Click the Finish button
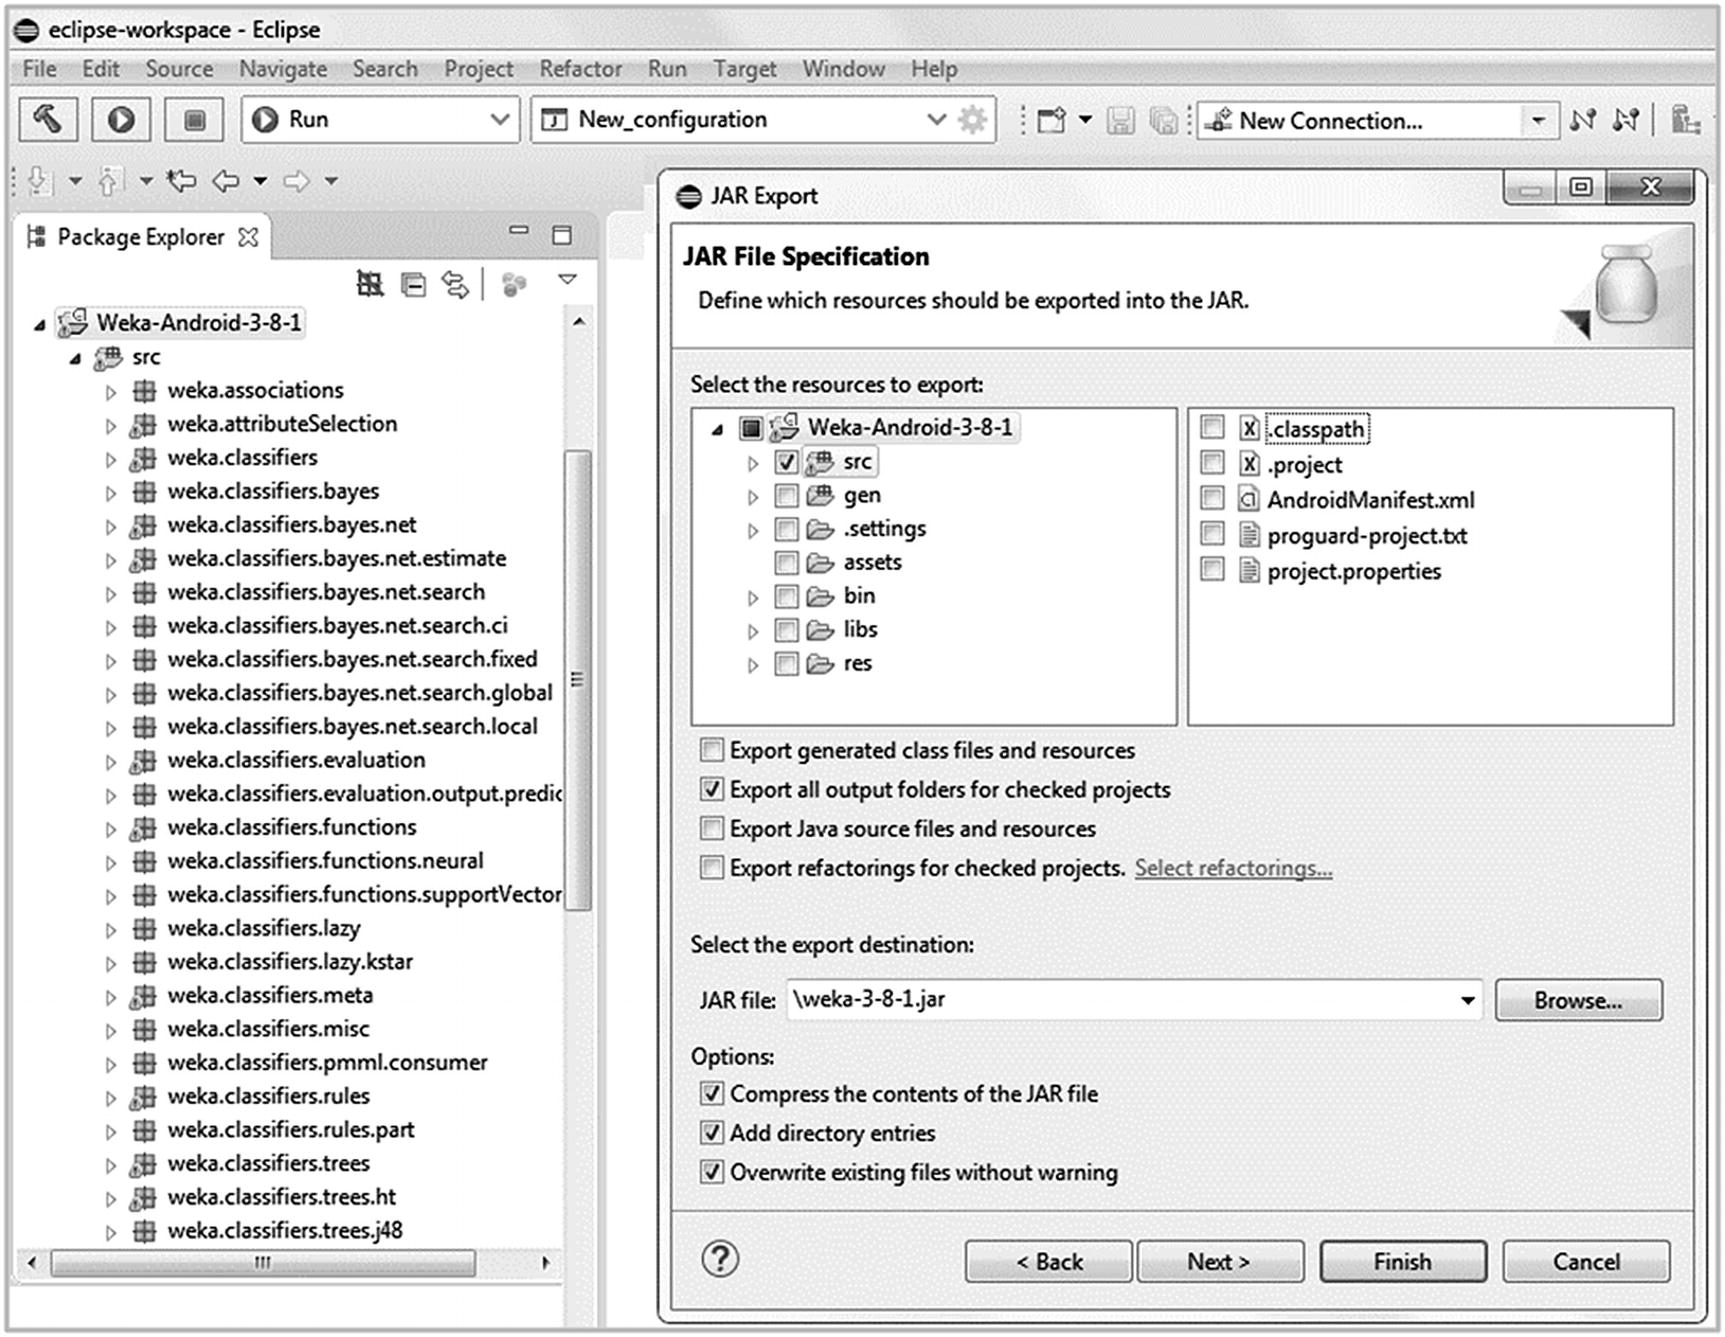Screen dimensions: 1725x1337 pyautogui.click(x=1402, y=1262)
